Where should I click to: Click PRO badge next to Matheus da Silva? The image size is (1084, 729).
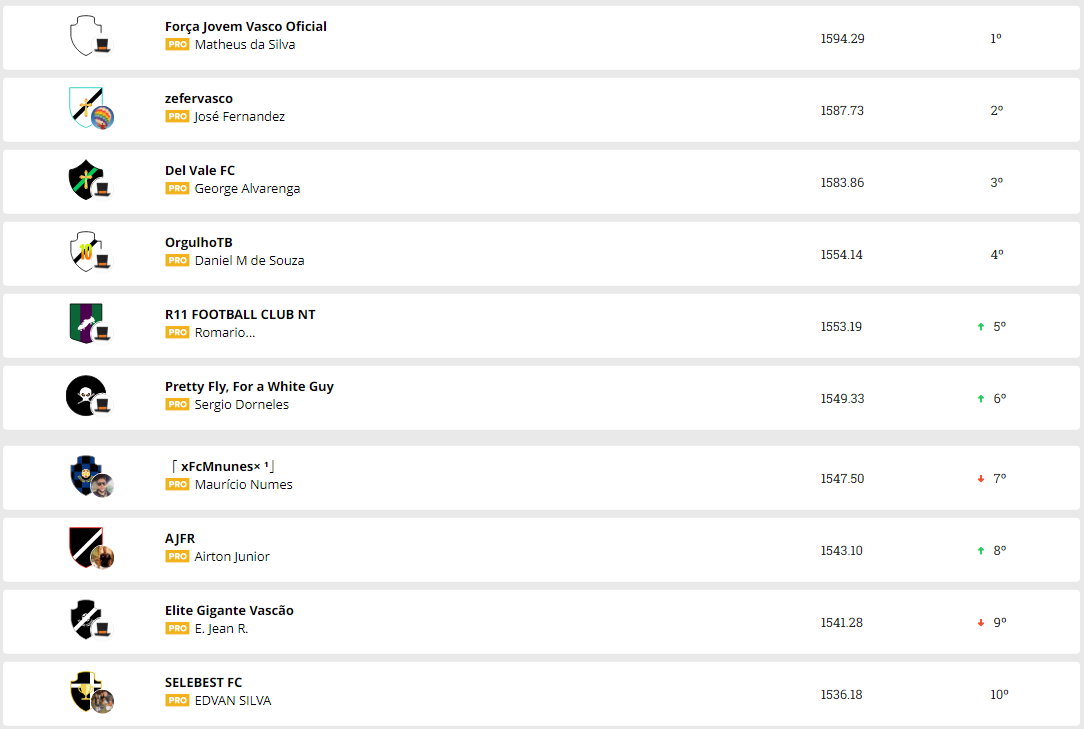[177, 44]
